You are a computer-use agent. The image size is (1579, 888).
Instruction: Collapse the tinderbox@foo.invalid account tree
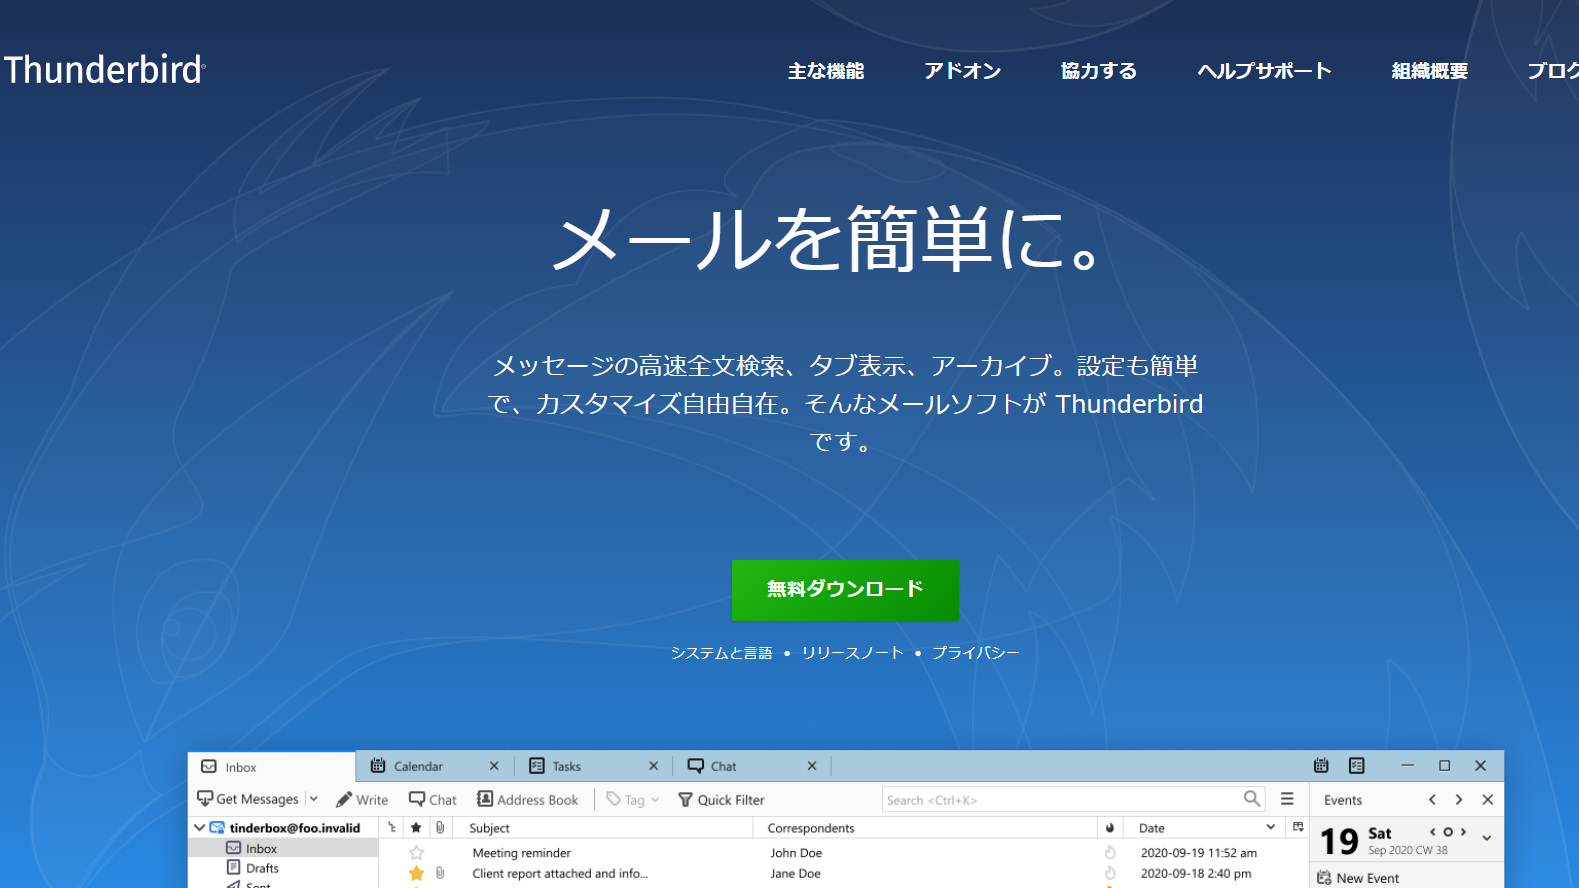199,827
